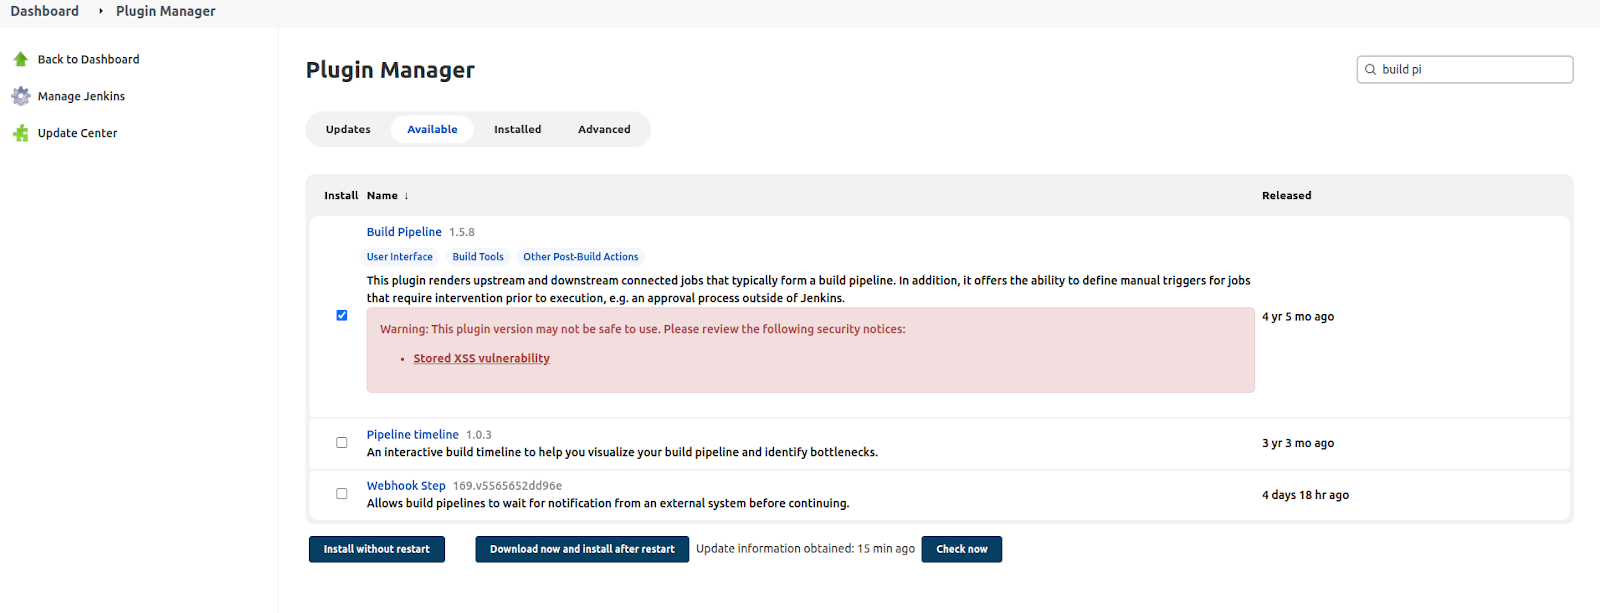Click the search magnifier icon
The image size is (1600, 613).
coord(1370,69)
